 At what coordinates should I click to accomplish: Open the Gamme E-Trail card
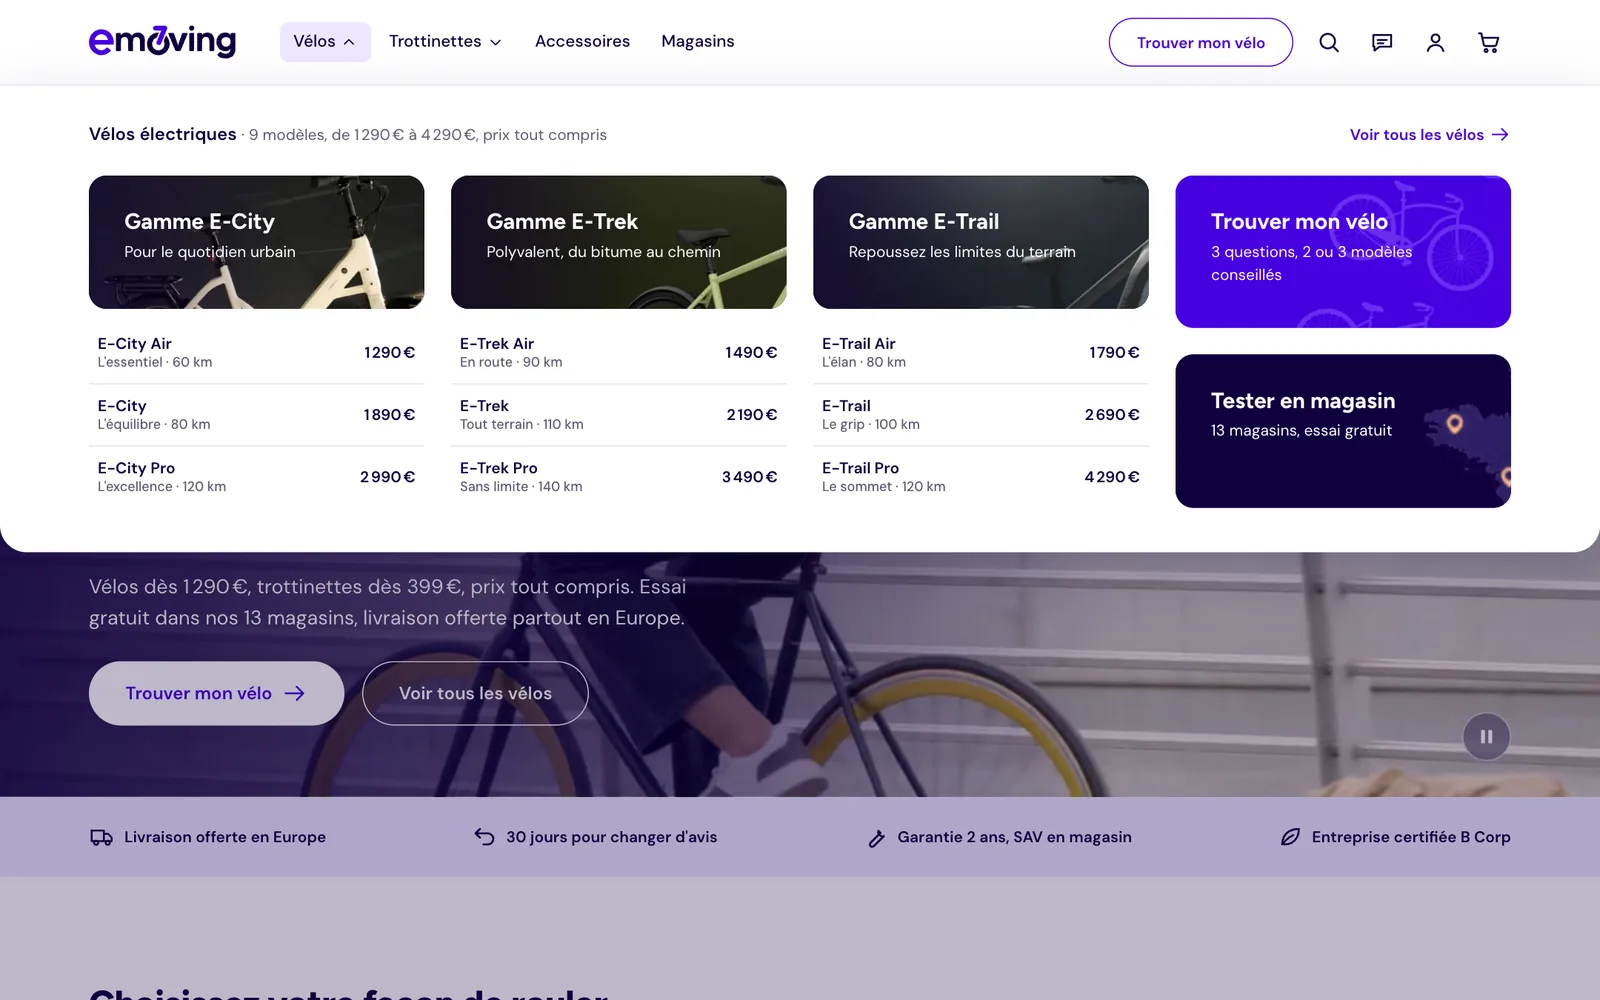click(x=980, y=242)
